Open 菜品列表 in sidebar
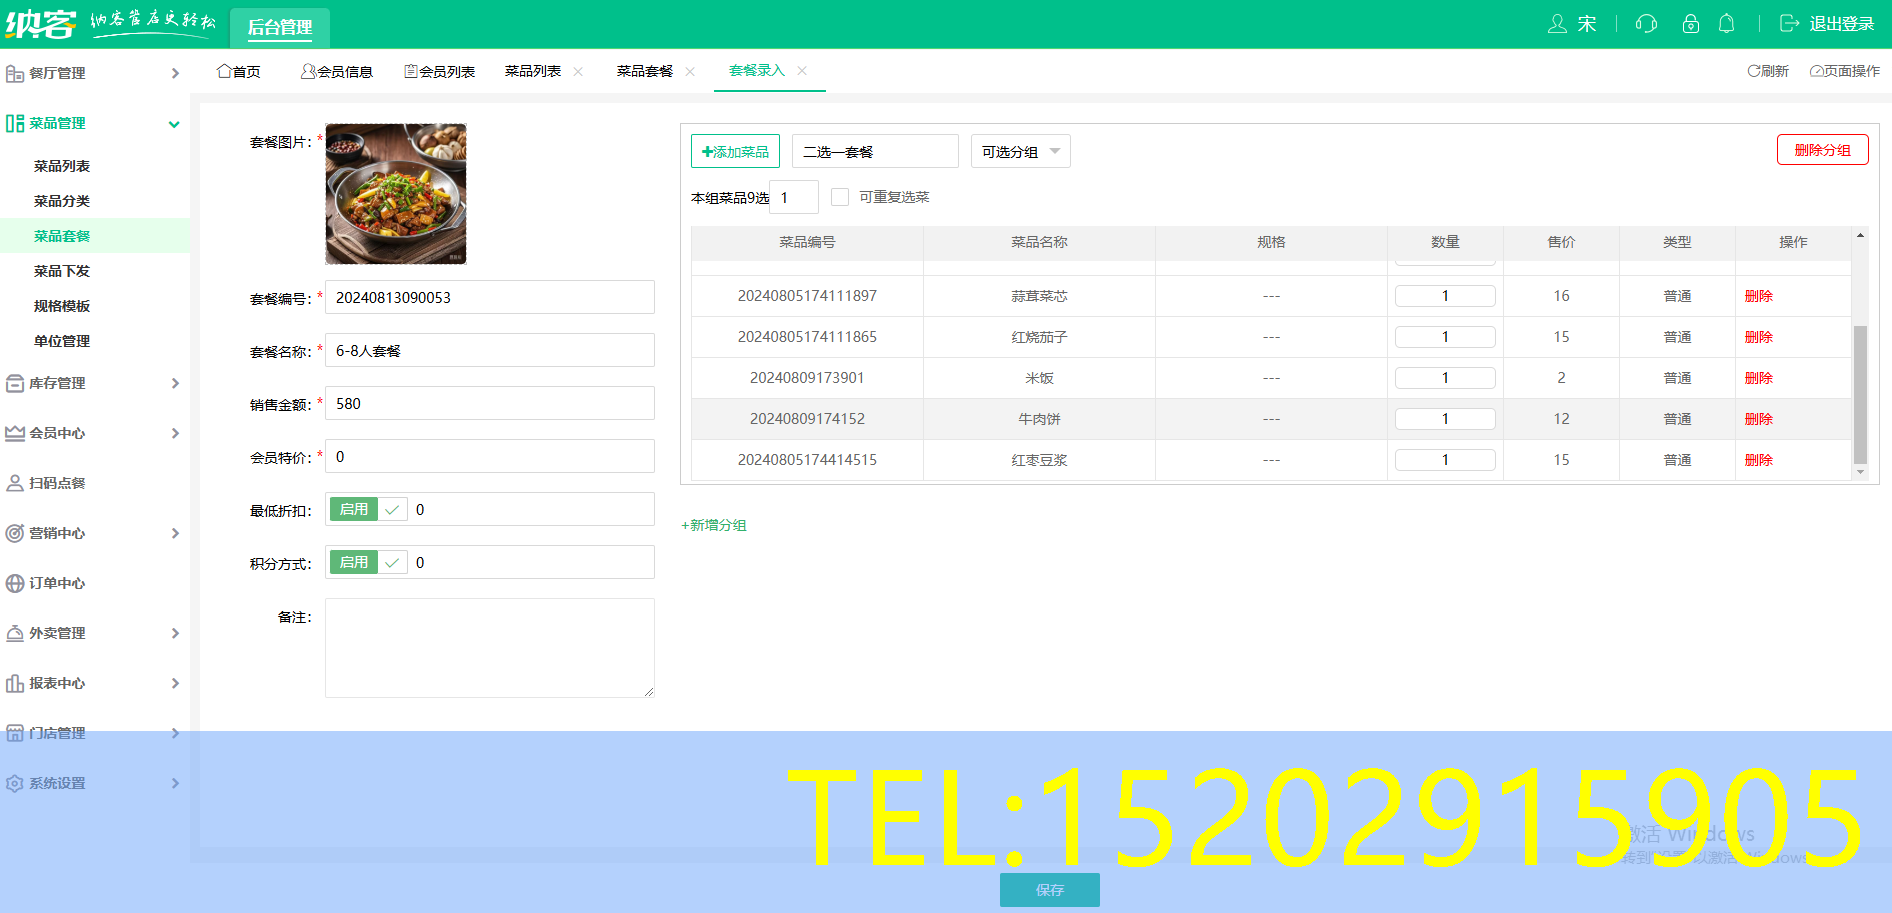The width and height of the screenshot is (1892, 913). coord(62,166)
